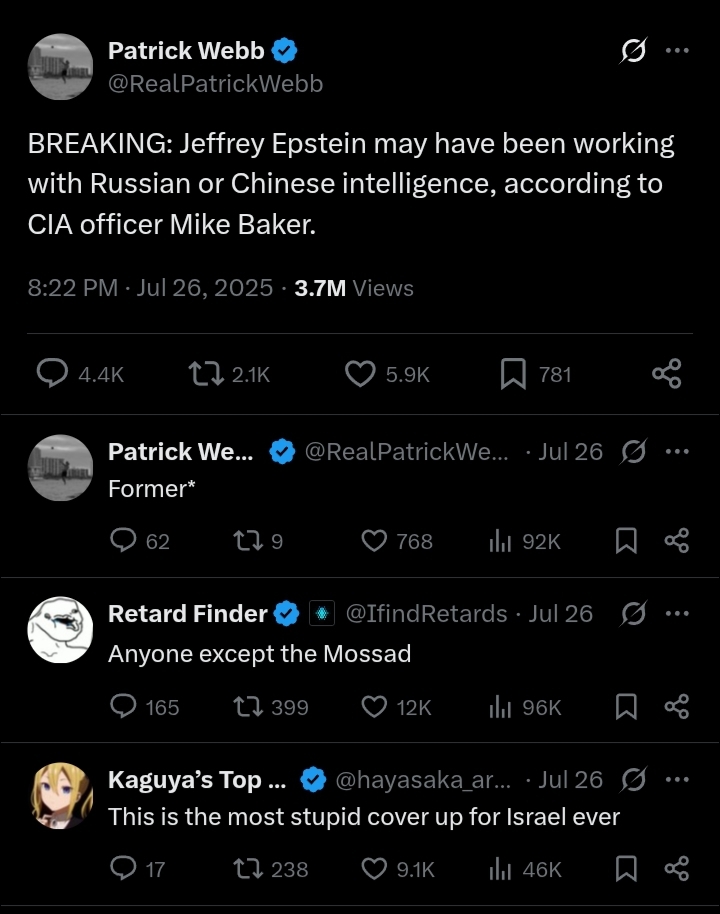Bookmark the Israel cover up reply

point(626,869)
